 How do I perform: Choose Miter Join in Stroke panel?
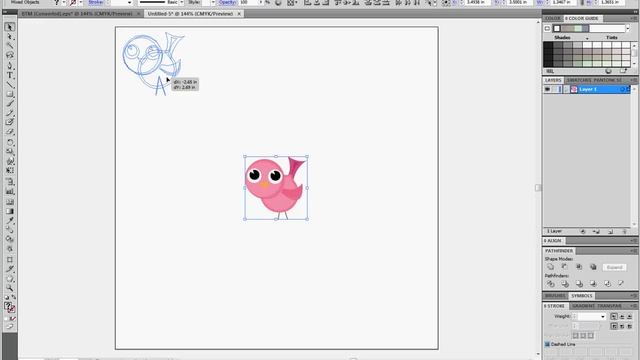click(x=614, y=326)
